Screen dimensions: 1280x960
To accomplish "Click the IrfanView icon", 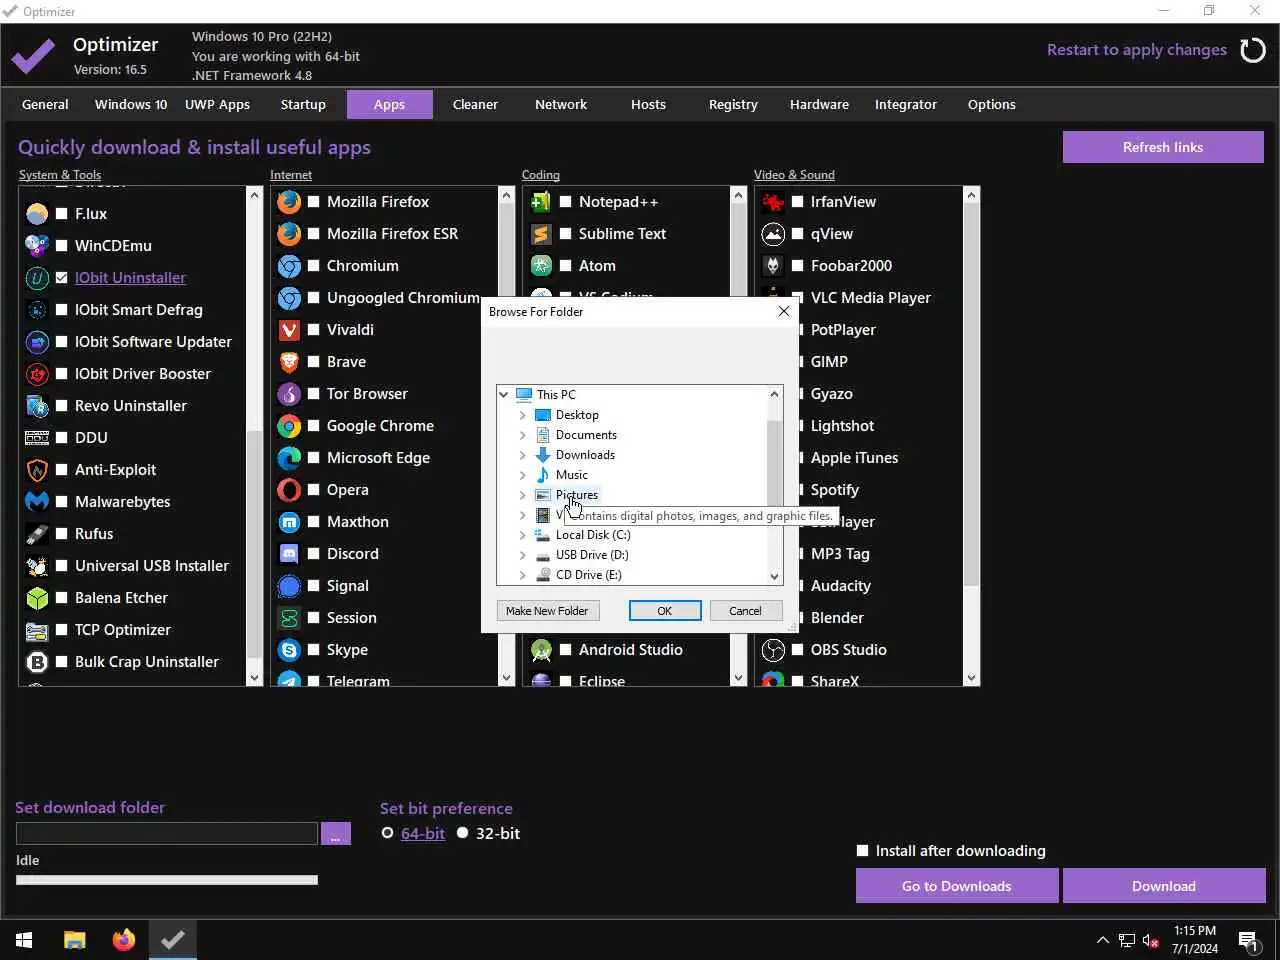I will pyautogui.click(x=773, y=202).
